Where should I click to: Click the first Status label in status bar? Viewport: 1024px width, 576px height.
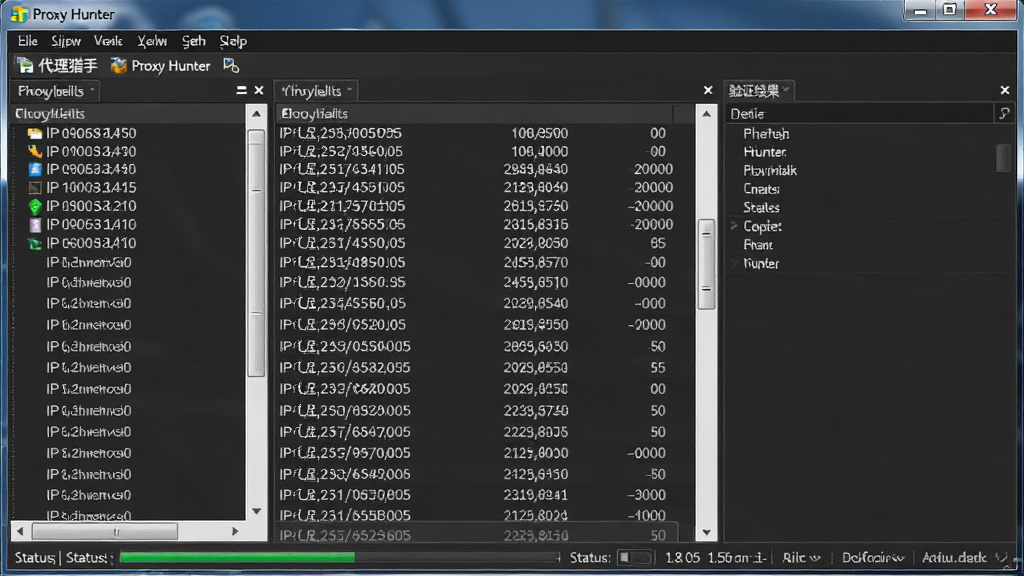pyautogui.click(x=35, y=558)
